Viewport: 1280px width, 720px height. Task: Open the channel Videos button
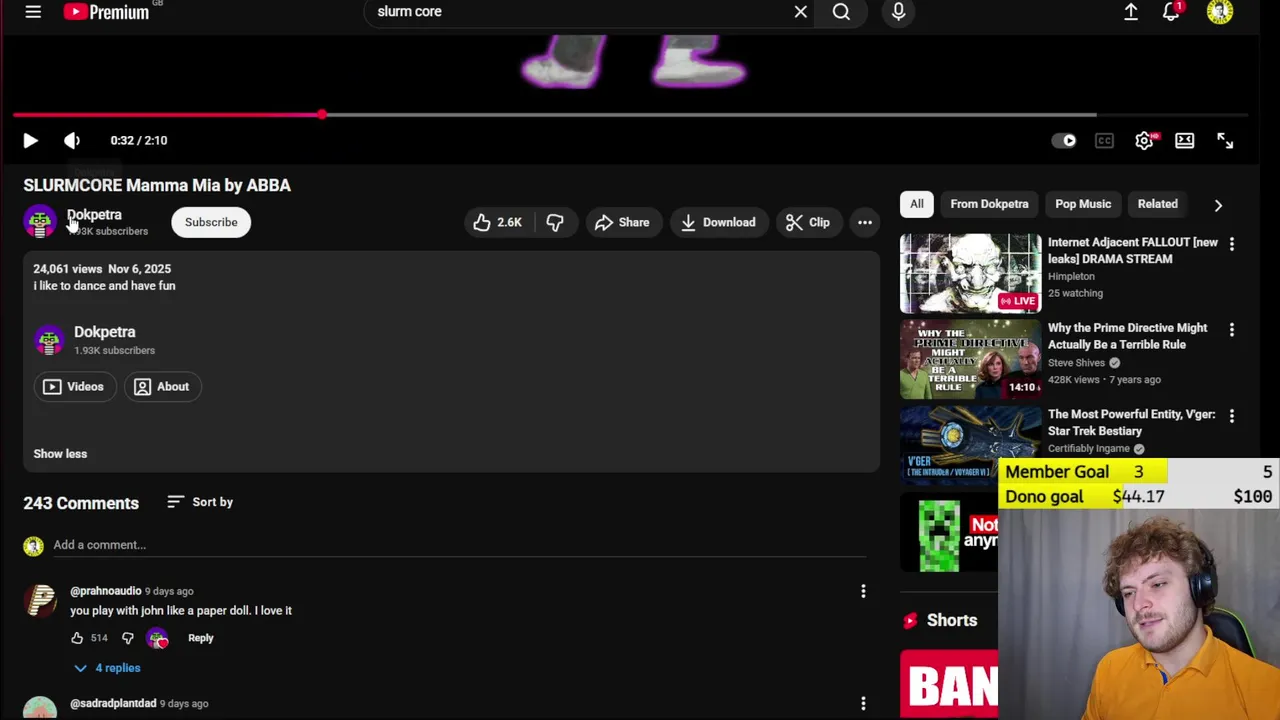tap(74, 387)
